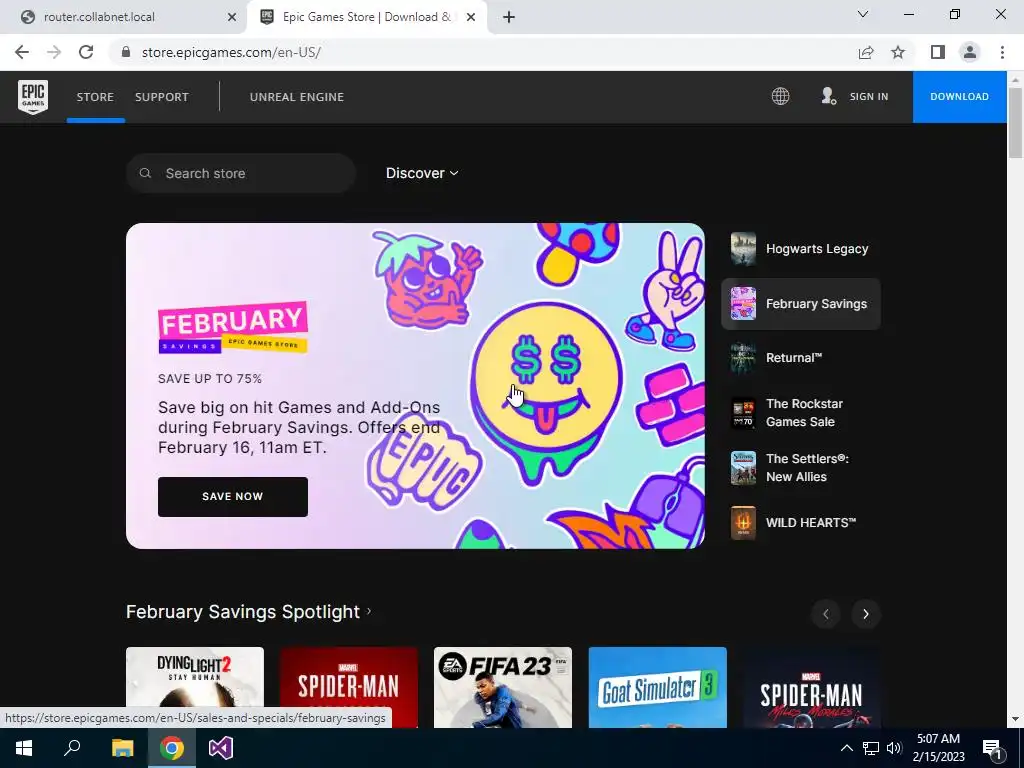Open the red Marvel's Spider-Man card
This screenshot has width=1024, height=768.
pos(349,687)
